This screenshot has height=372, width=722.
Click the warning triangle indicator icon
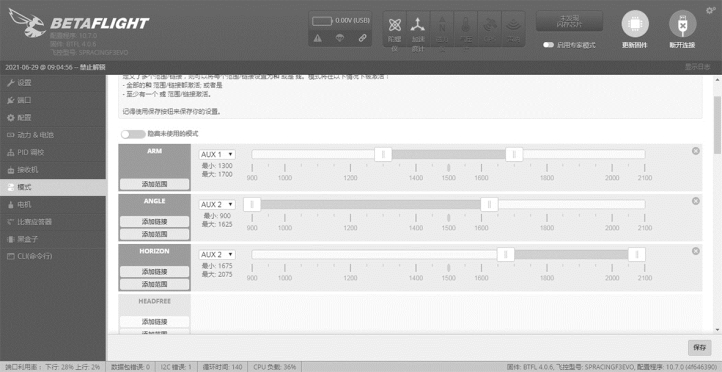coord(318,38)
